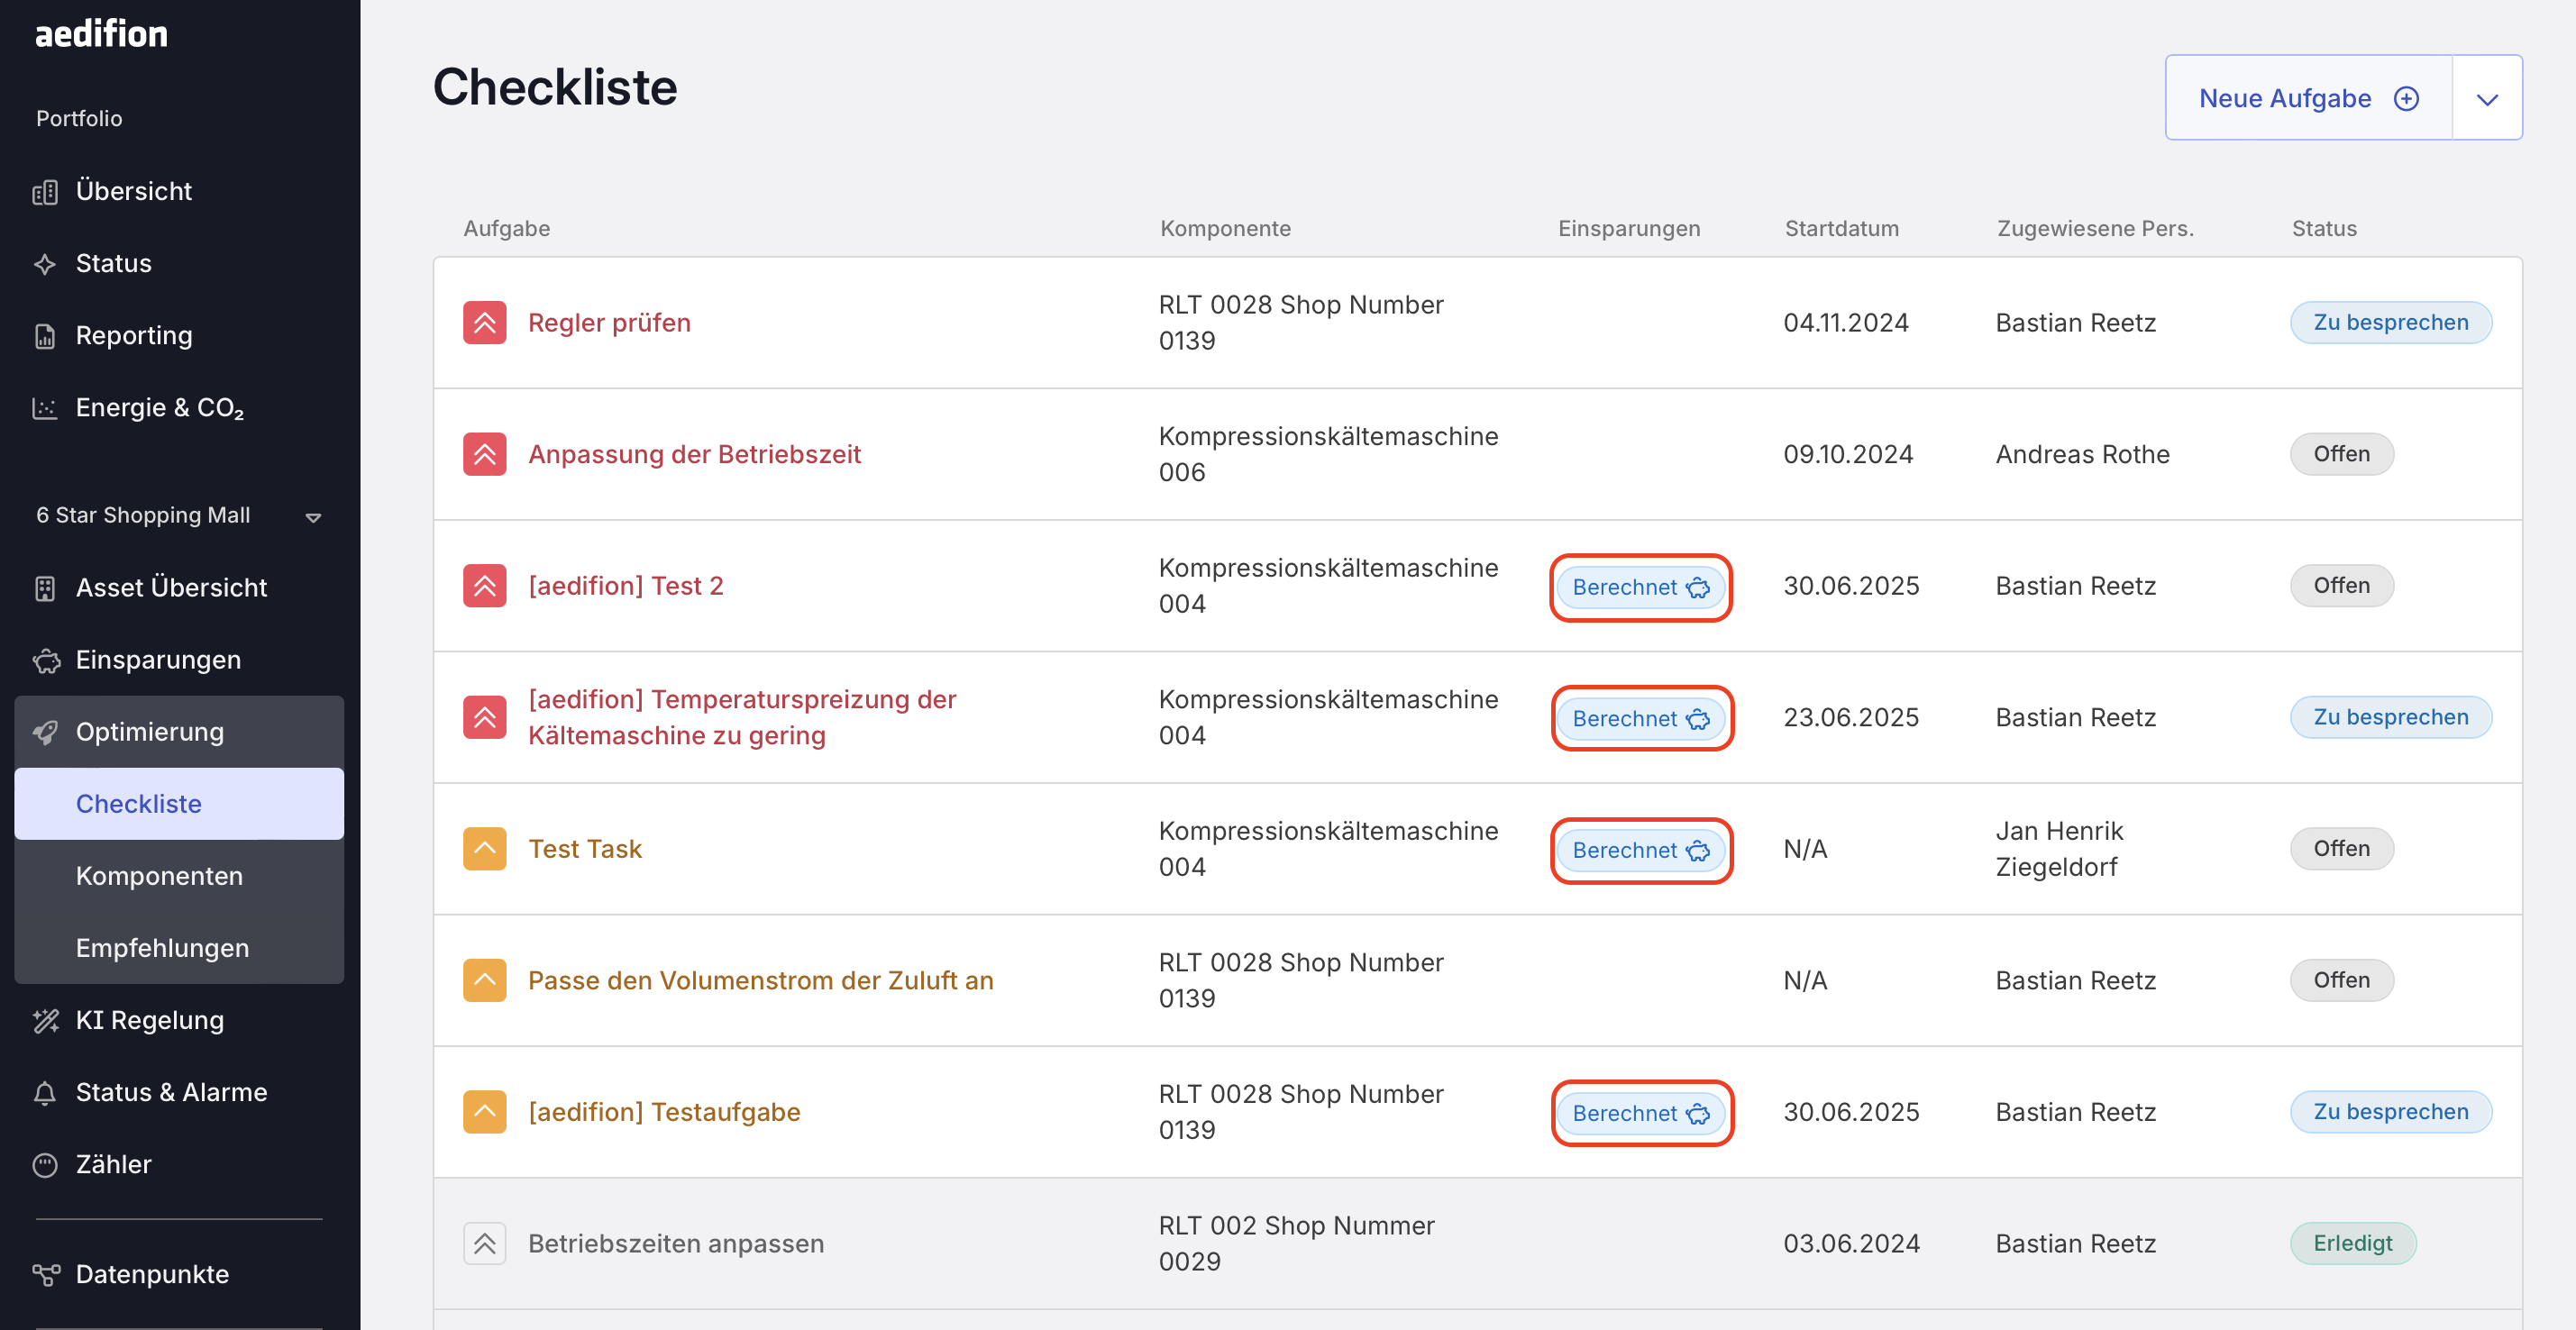The image size is (2576, 1330).
Task: Click Zu besprechen status for Regler prüfen
Action: (2390, 322)
